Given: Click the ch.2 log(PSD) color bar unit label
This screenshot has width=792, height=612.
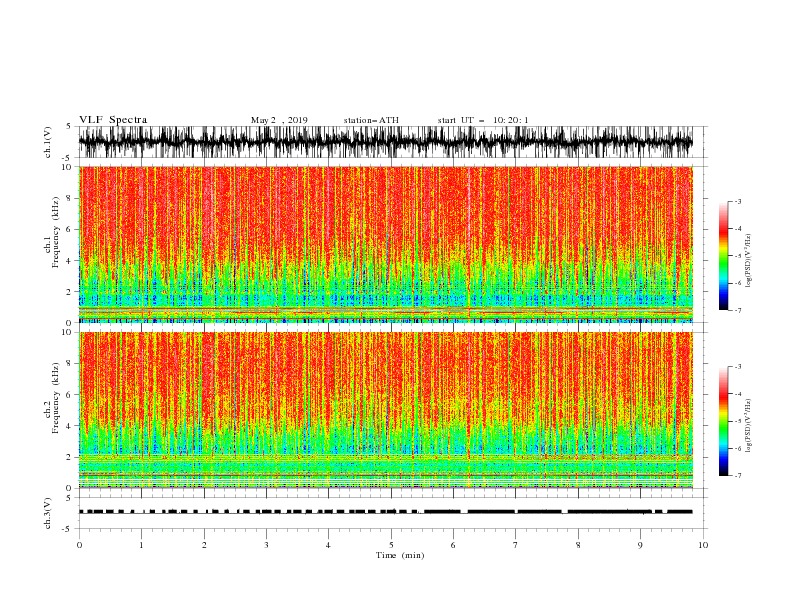Looking at the screenshot, I should click(x=749, y=426).
